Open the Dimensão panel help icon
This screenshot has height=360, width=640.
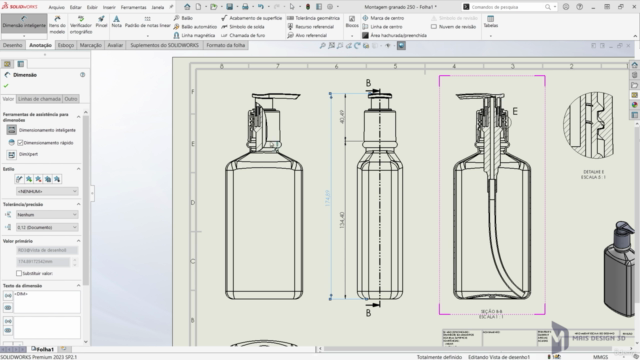[x=82, y=75]
